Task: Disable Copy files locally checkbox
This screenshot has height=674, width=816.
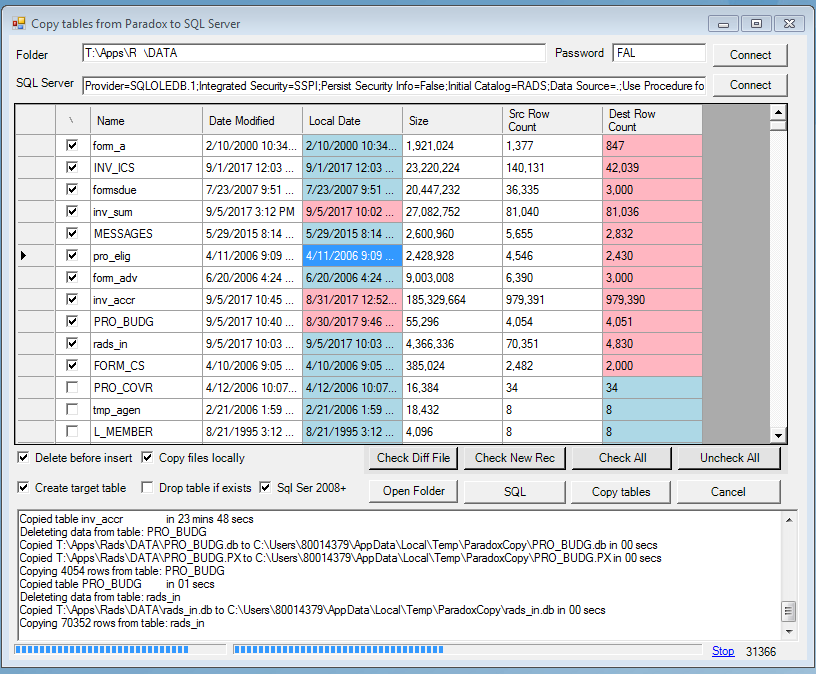Action: click(147, 457)
